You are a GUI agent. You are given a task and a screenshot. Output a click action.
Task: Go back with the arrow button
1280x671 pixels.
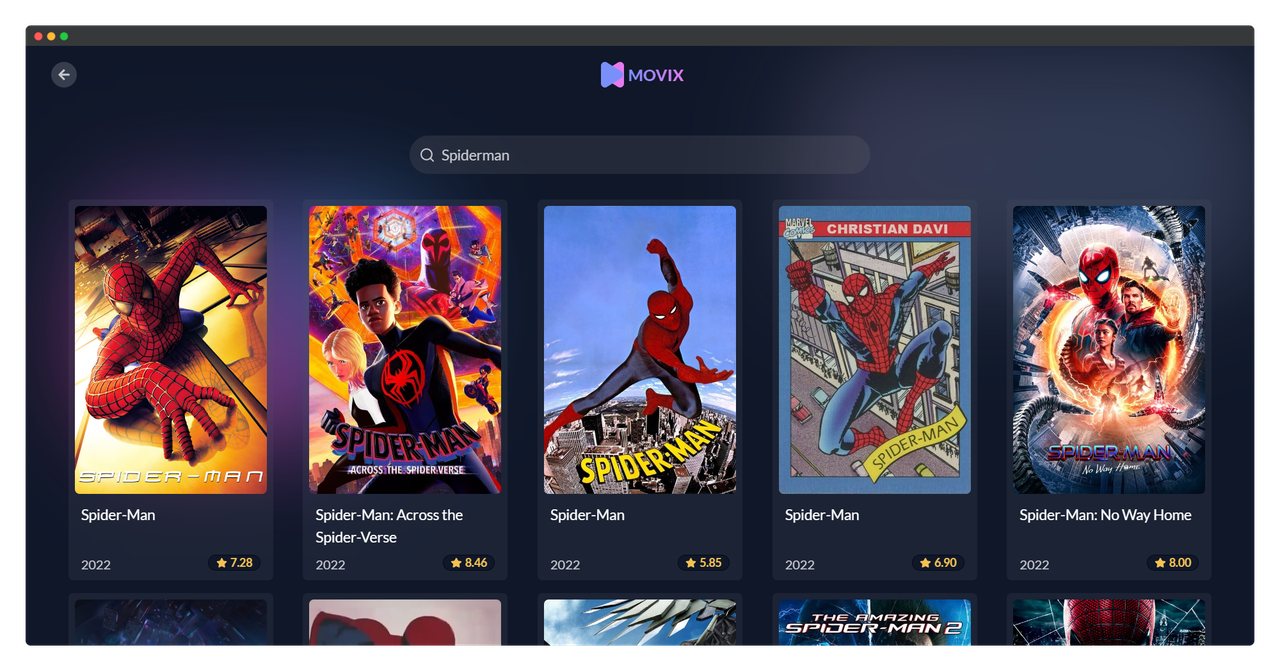click(x=64, y=75)
